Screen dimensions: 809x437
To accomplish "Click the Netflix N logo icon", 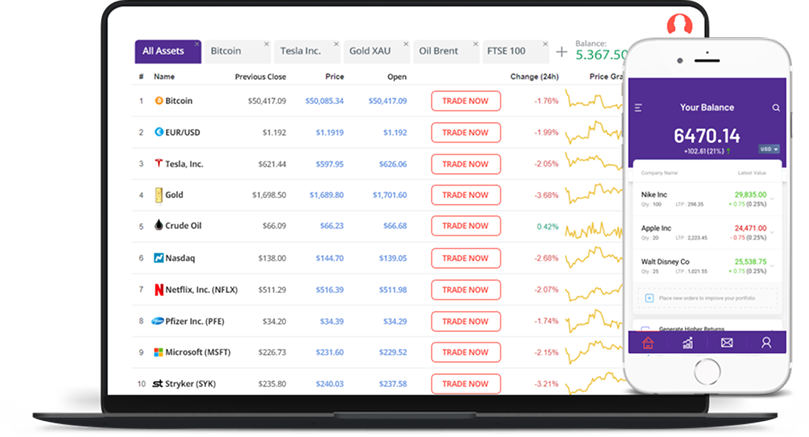I will (159, 289).
